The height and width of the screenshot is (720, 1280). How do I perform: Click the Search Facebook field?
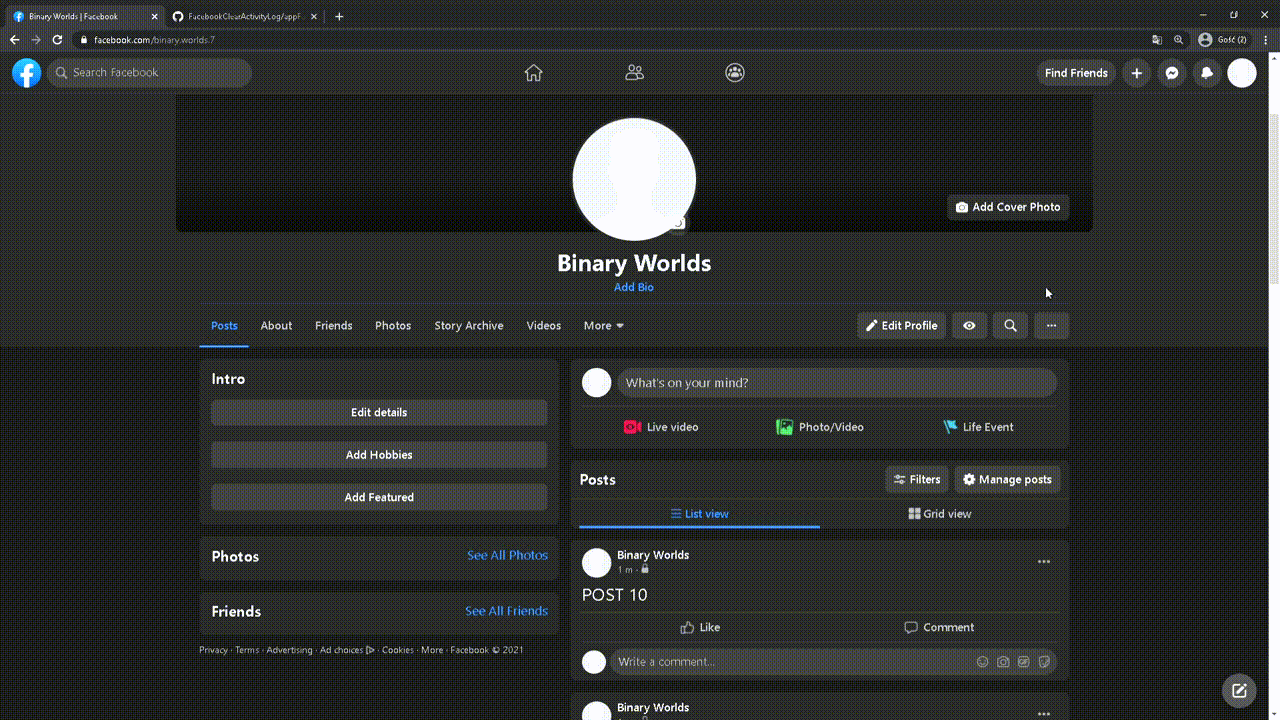[149, 73]
